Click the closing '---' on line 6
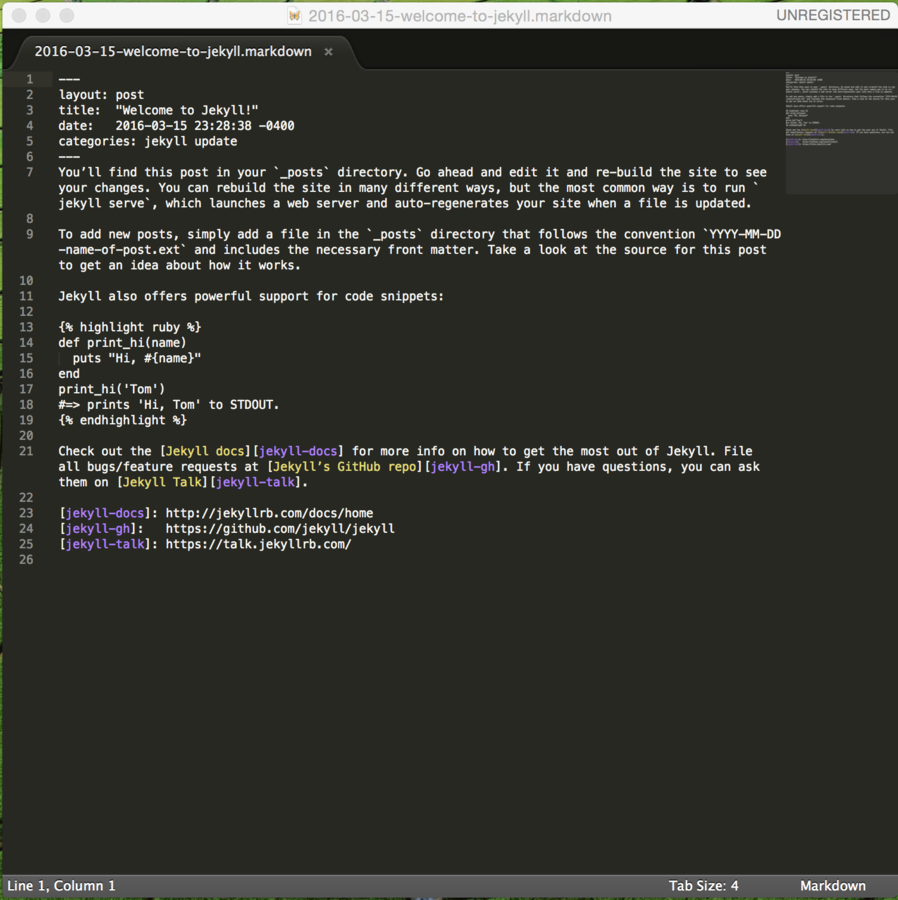 pos(69,157)
